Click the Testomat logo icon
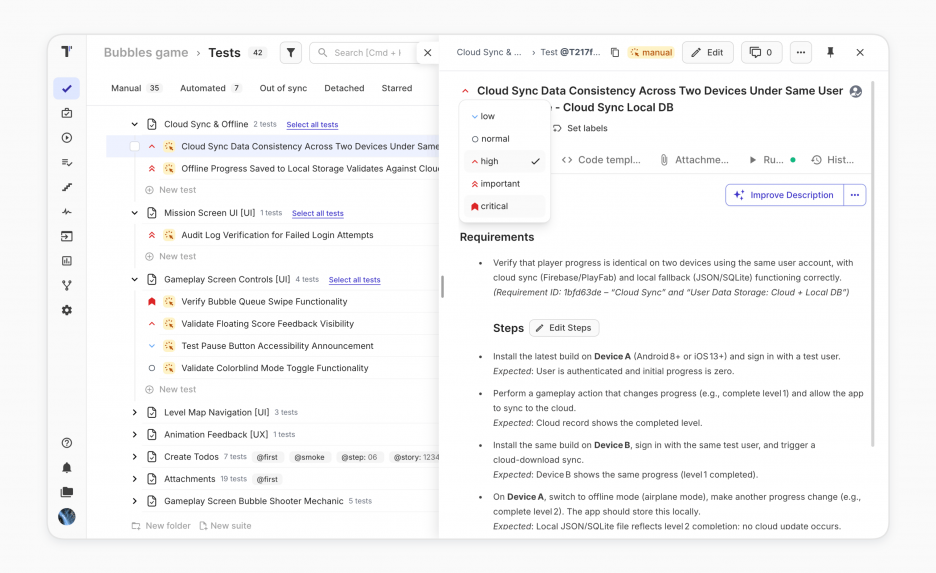The height and width of the screenshot is (573, 936). click(x=67, y=52)
